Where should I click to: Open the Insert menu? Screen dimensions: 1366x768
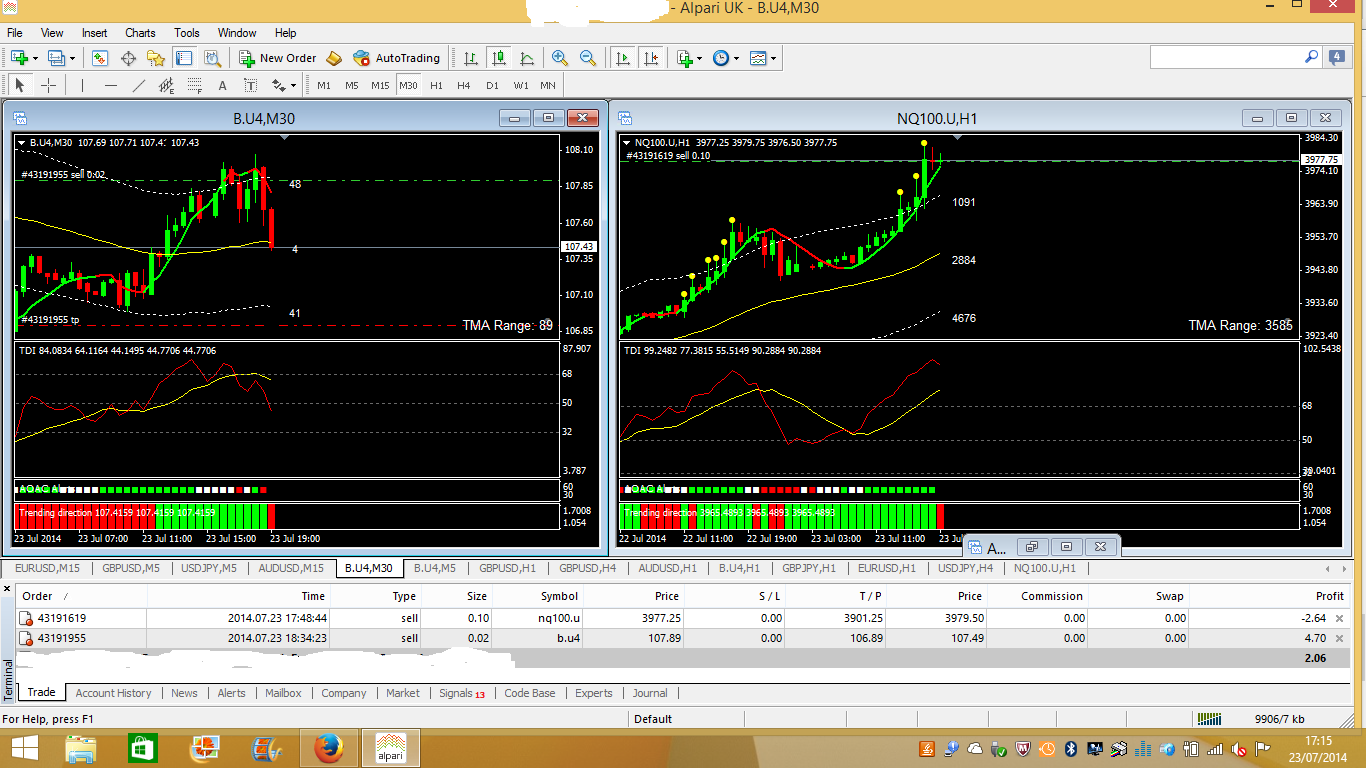pyautogui.click(x=95, y=33)
